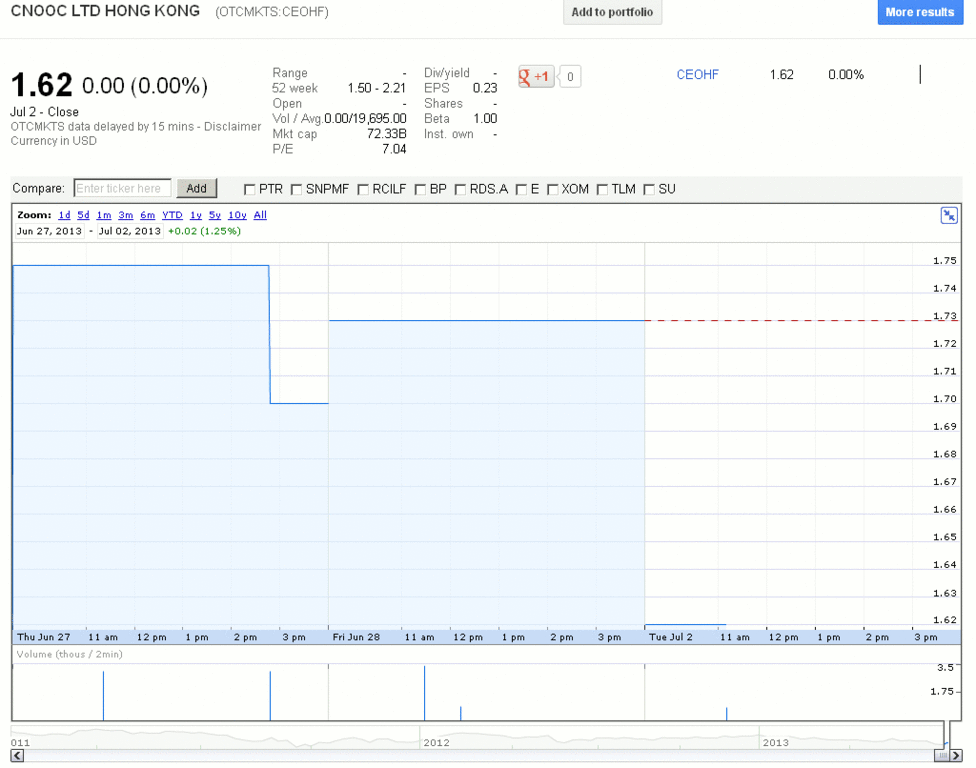Click the Thu Jun 27 date label

44,637
